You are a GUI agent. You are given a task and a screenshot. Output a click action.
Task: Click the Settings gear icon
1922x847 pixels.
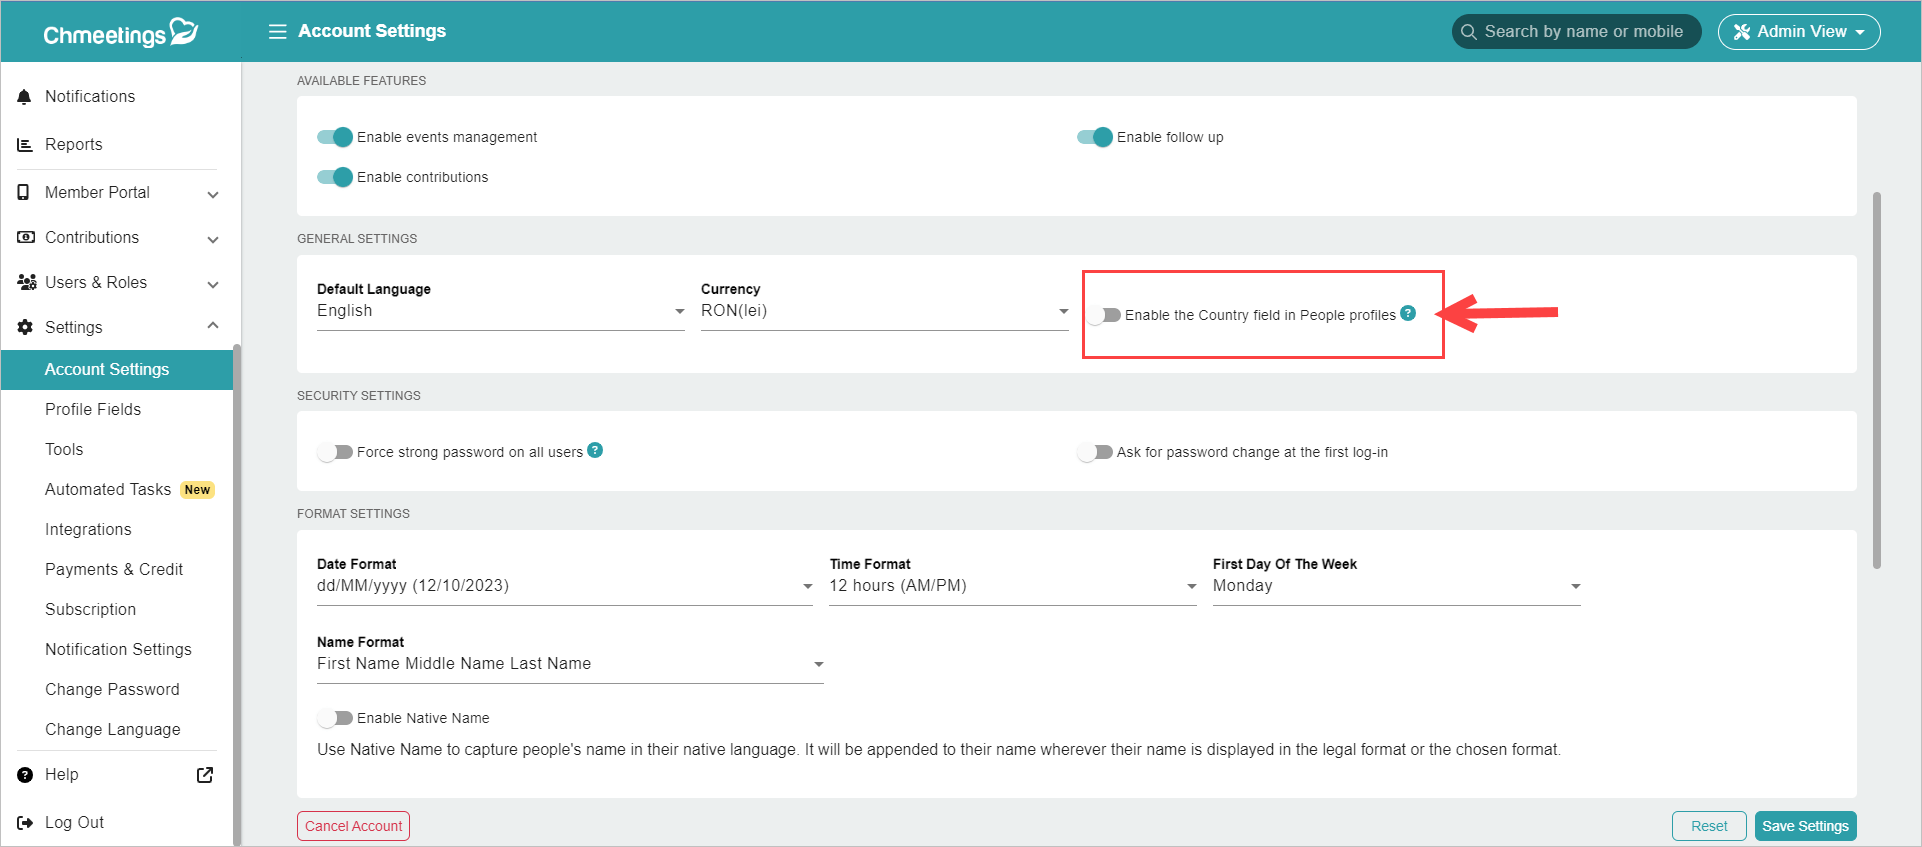point(25,327)
